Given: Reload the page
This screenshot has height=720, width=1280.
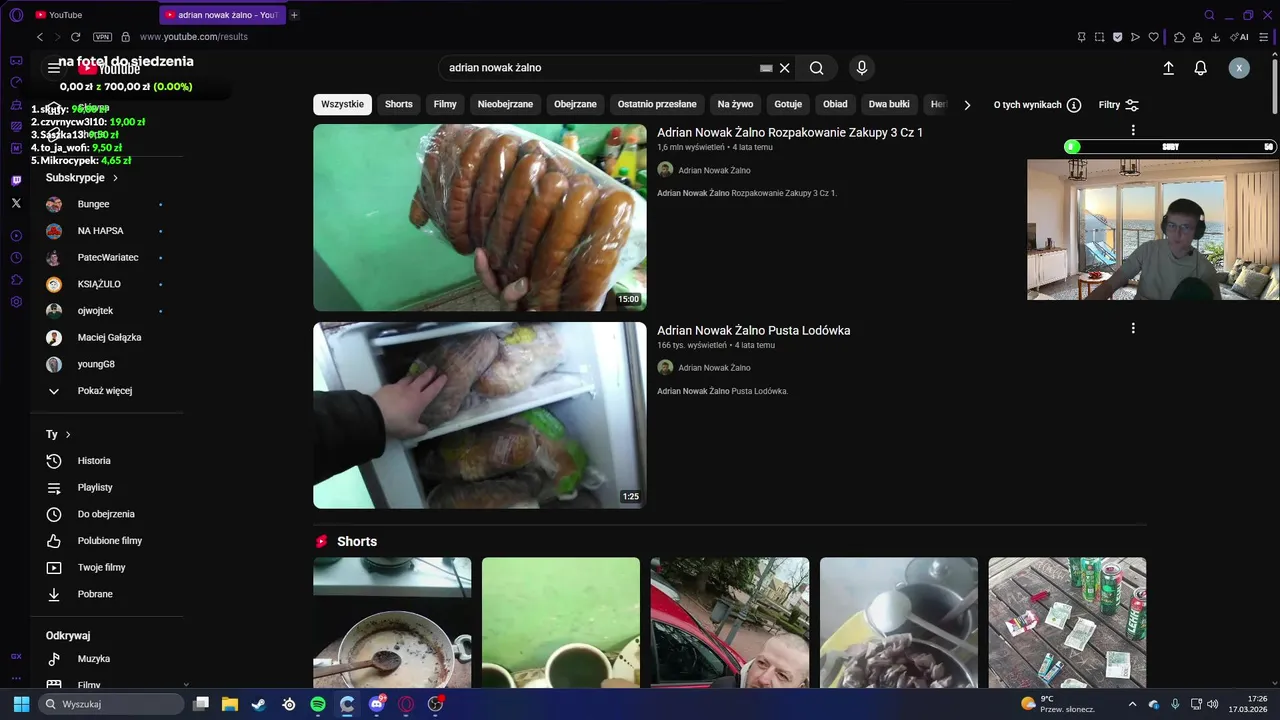Looking at the screenshot, I should pos(75,37).
